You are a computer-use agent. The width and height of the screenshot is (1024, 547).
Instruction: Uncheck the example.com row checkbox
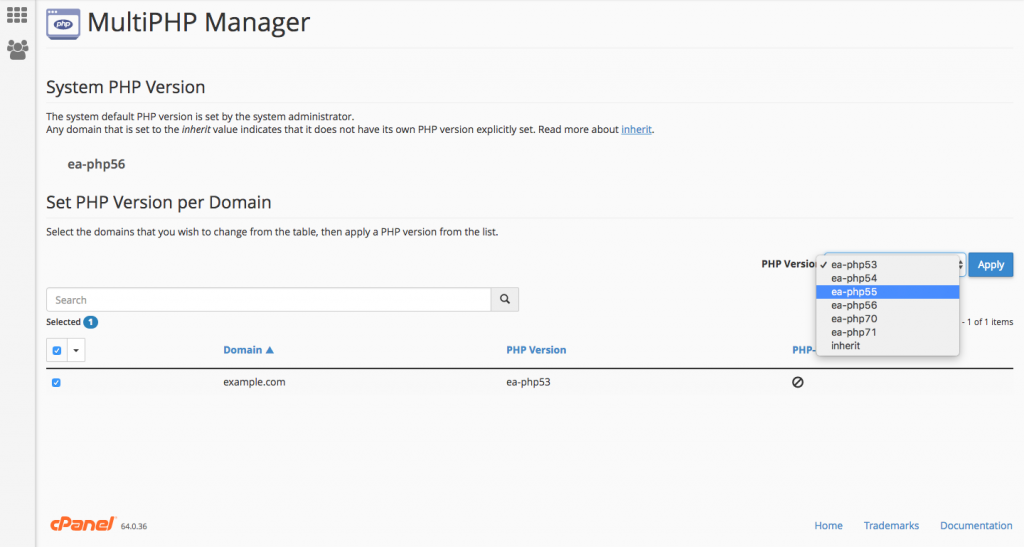pyautogui.click(x=56, y=383)
